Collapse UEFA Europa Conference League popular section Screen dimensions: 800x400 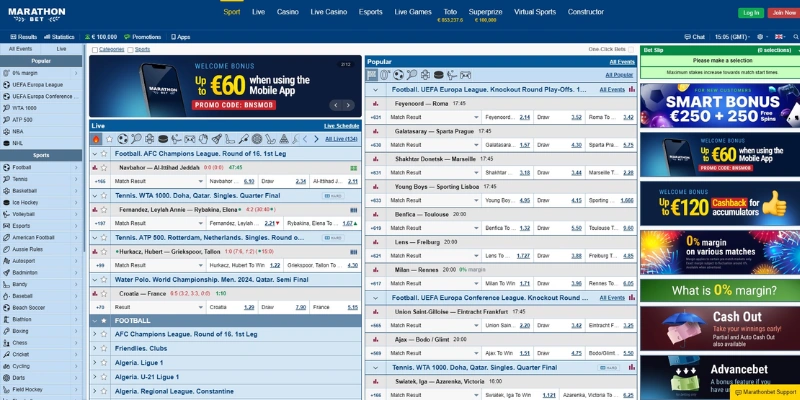[376, 297]
